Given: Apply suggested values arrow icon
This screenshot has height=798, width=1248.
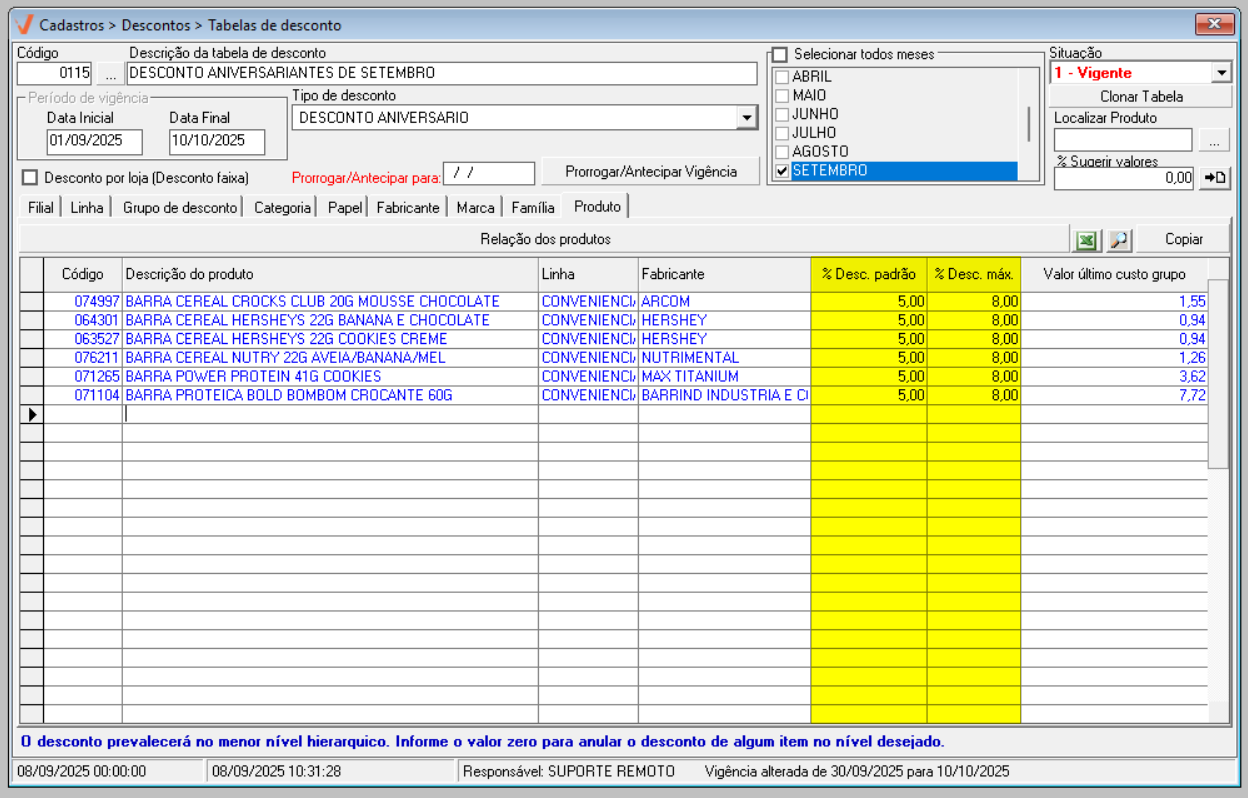Looking at the screenshot, I should click(x=1213, y=178).
